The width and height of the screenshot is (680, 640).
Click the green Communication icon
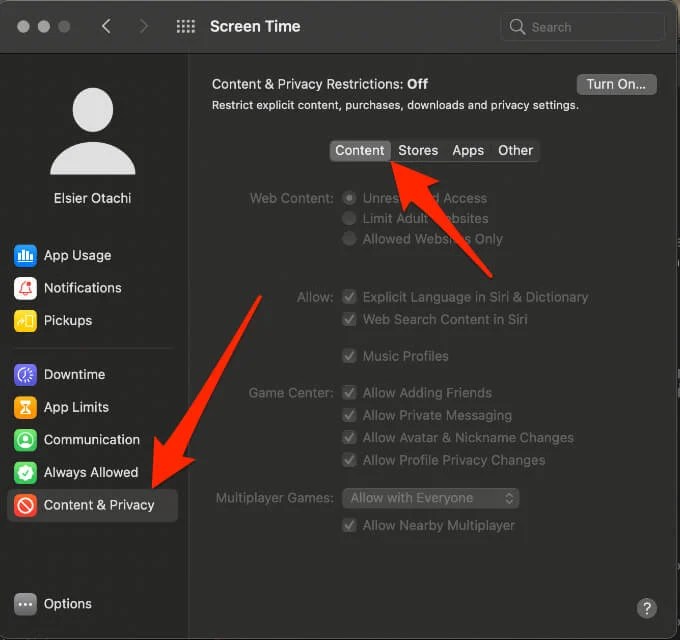pyautogui.click(x=25, y=440)
